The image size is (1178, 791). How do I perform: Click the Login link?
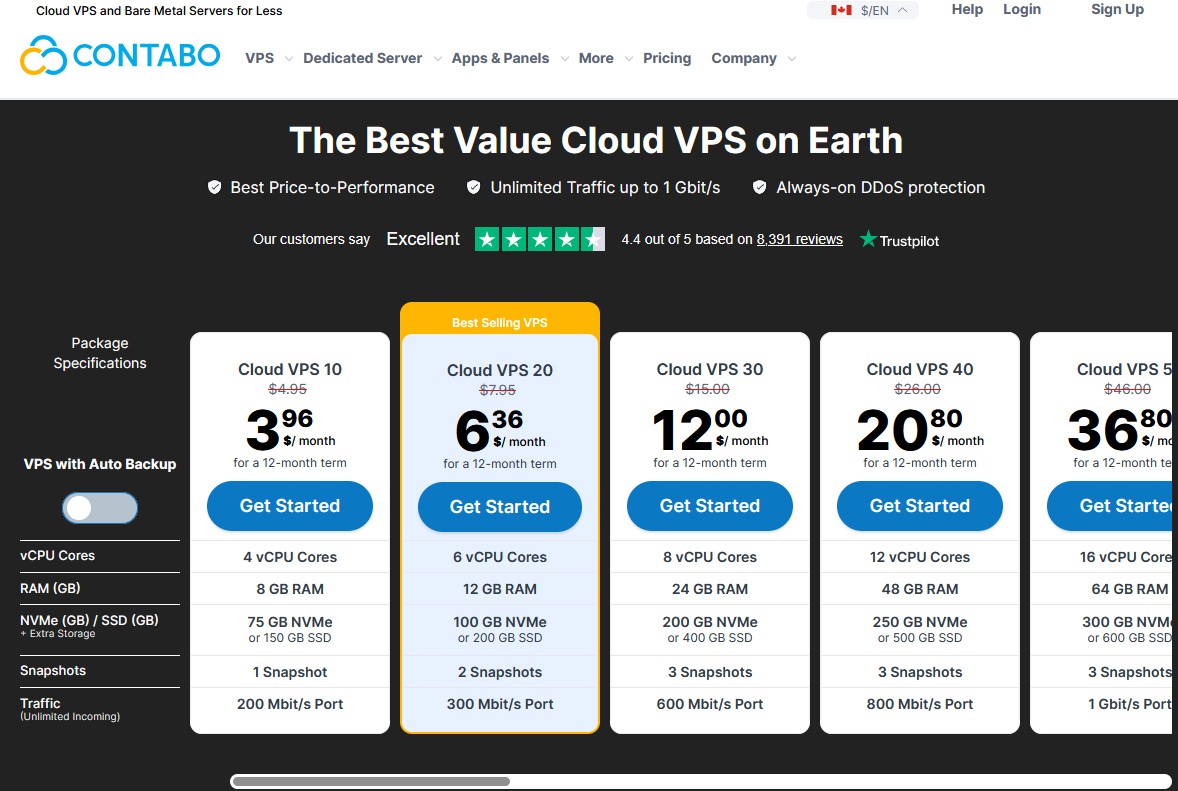click(1021, 9)
